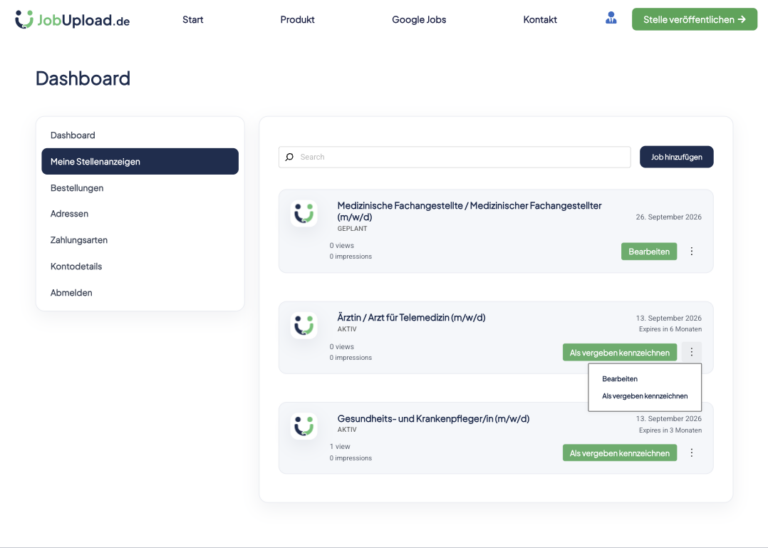Open three-dot menu for Gesundheits- und Krankenpfleger job
Viewport: 768px width, 548px height.
(692, 453)
